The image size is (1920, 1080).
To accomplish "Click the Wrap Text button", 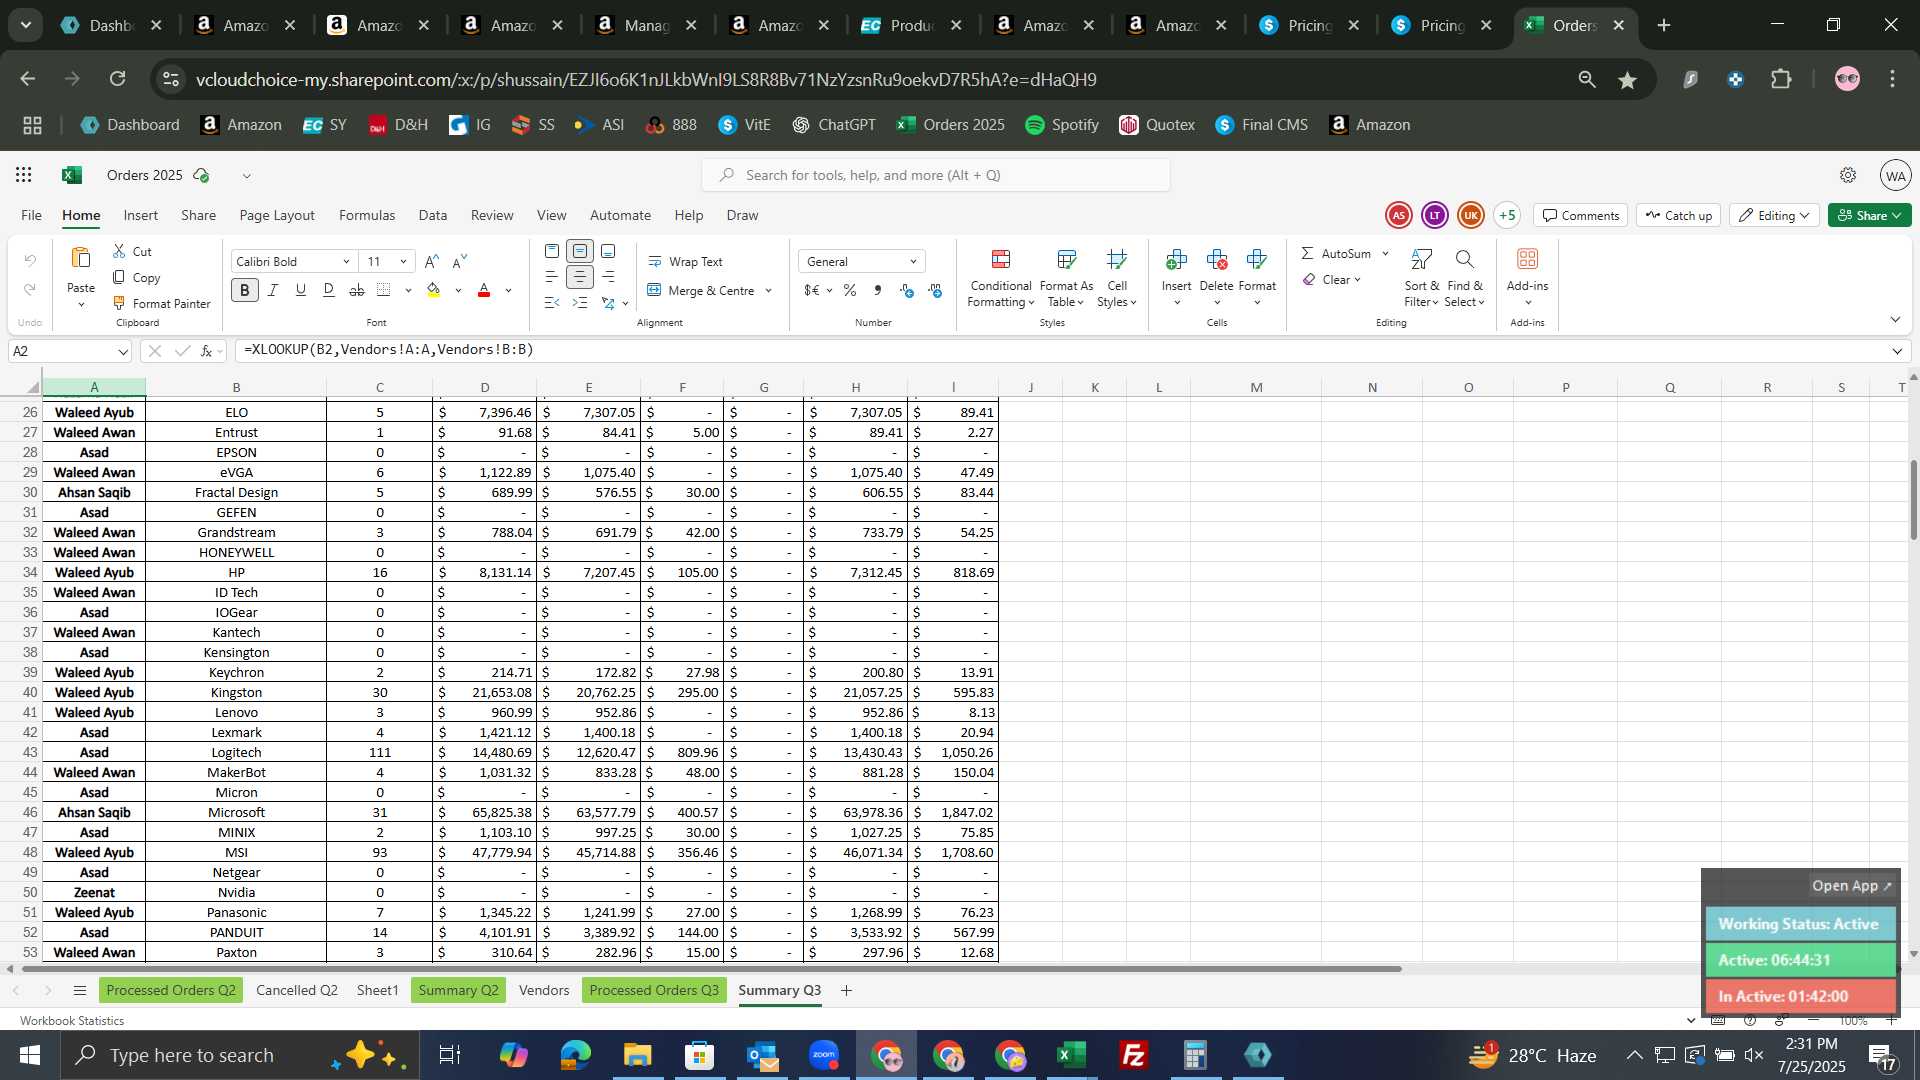I will pyautogui.click(x=686, y=261).
